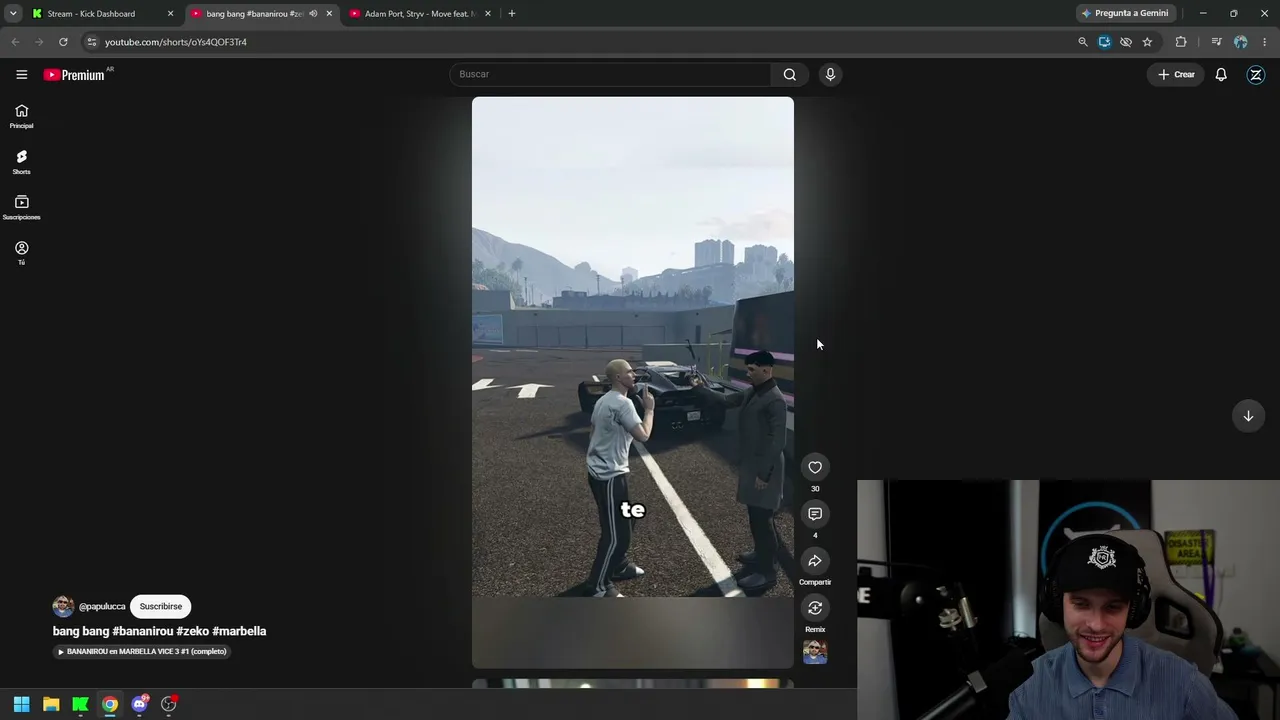Click Pregunta a Gemini button
Viewport: 1280px width, 720px height.
click(x=1125, y=14)
